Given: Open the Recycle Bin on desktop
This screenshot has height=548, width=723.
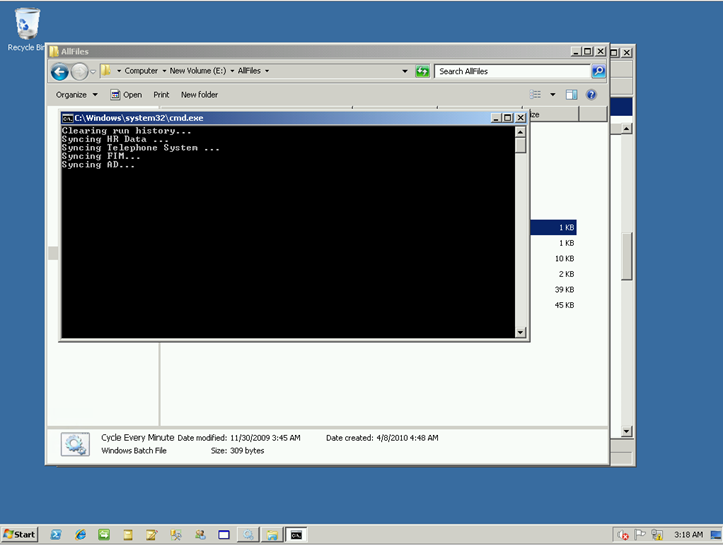Looking at the screenshot, I should [27, 30].
